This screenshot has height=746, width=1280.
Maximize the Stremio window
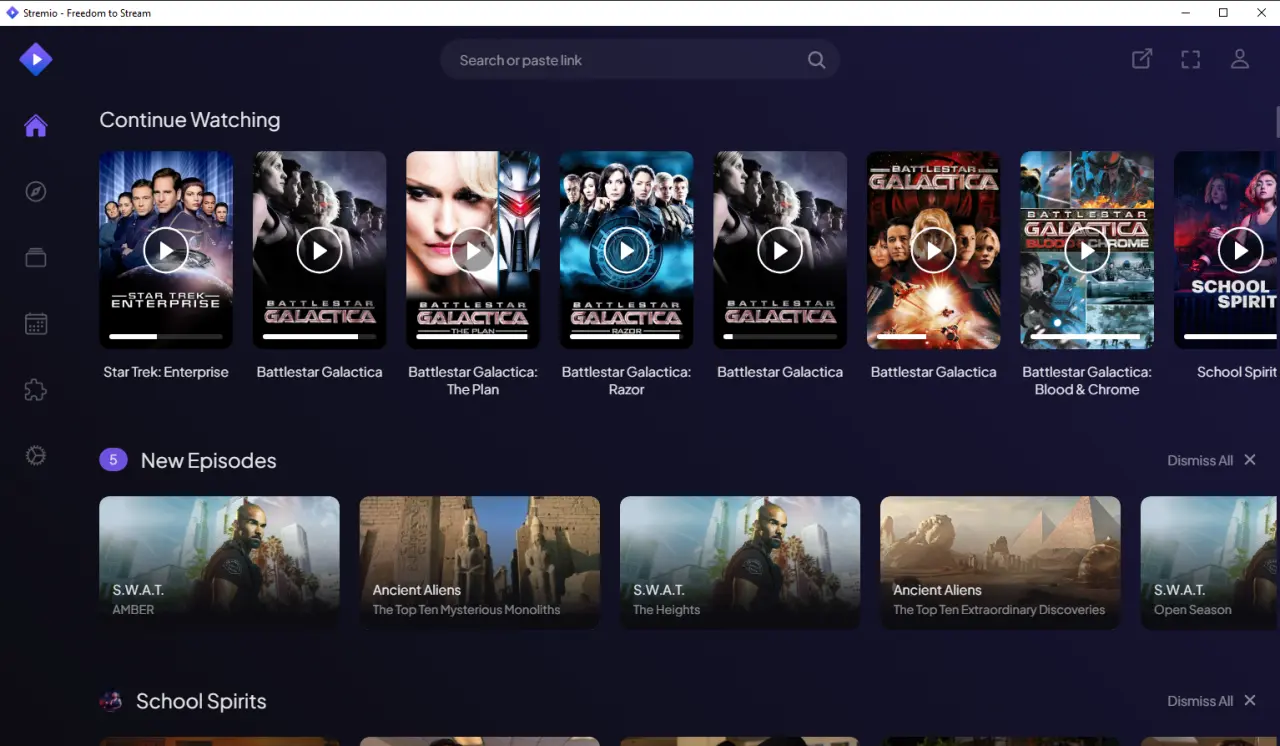point(1223,13)
